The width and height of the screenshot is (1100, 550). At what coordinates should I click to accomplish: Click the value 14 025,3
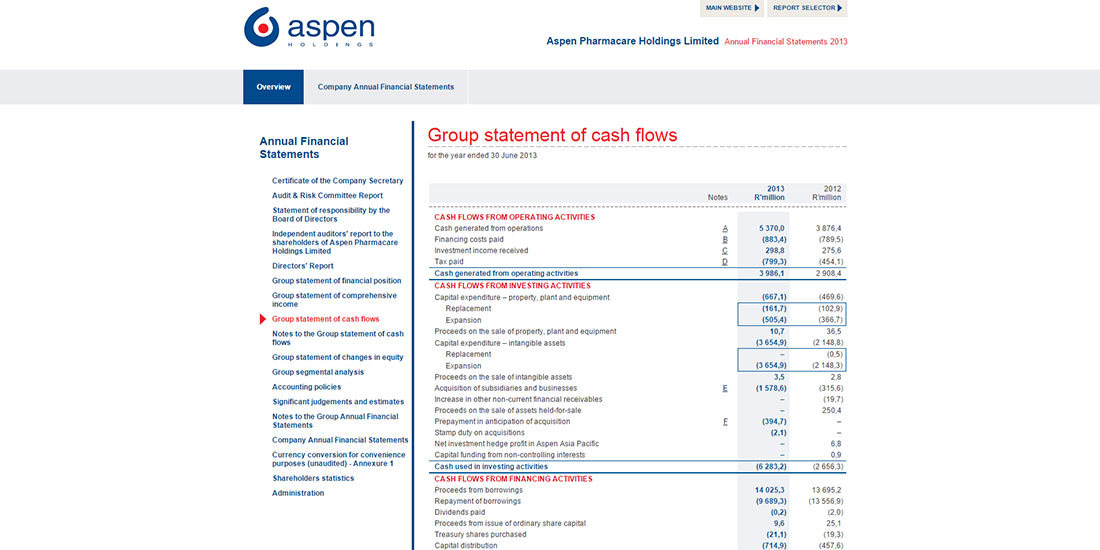tap(770, 490)
